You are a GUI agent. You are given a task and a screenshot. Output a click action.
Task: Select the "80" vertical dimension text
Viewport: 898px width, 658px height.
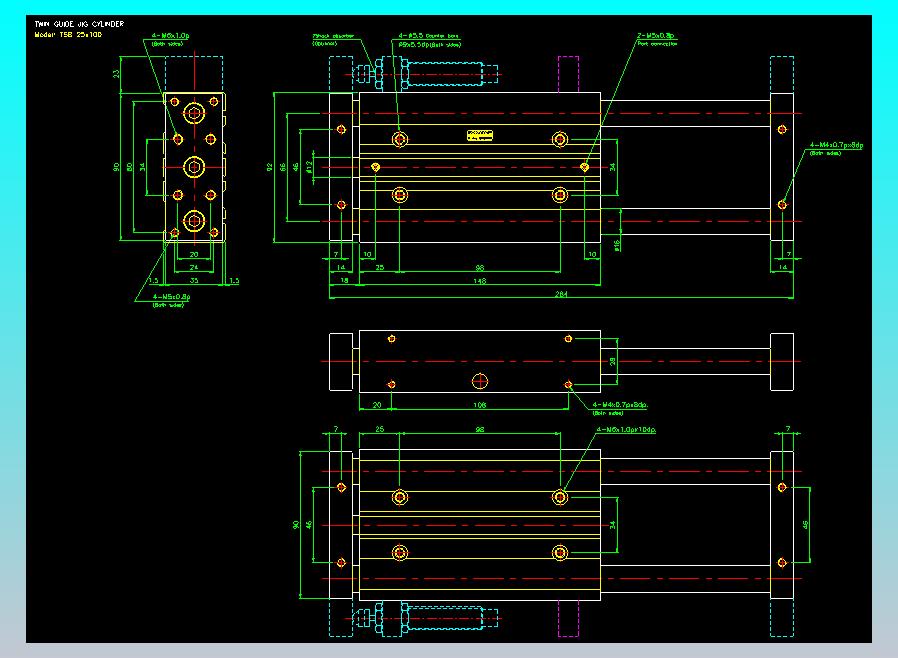point(129,167)
